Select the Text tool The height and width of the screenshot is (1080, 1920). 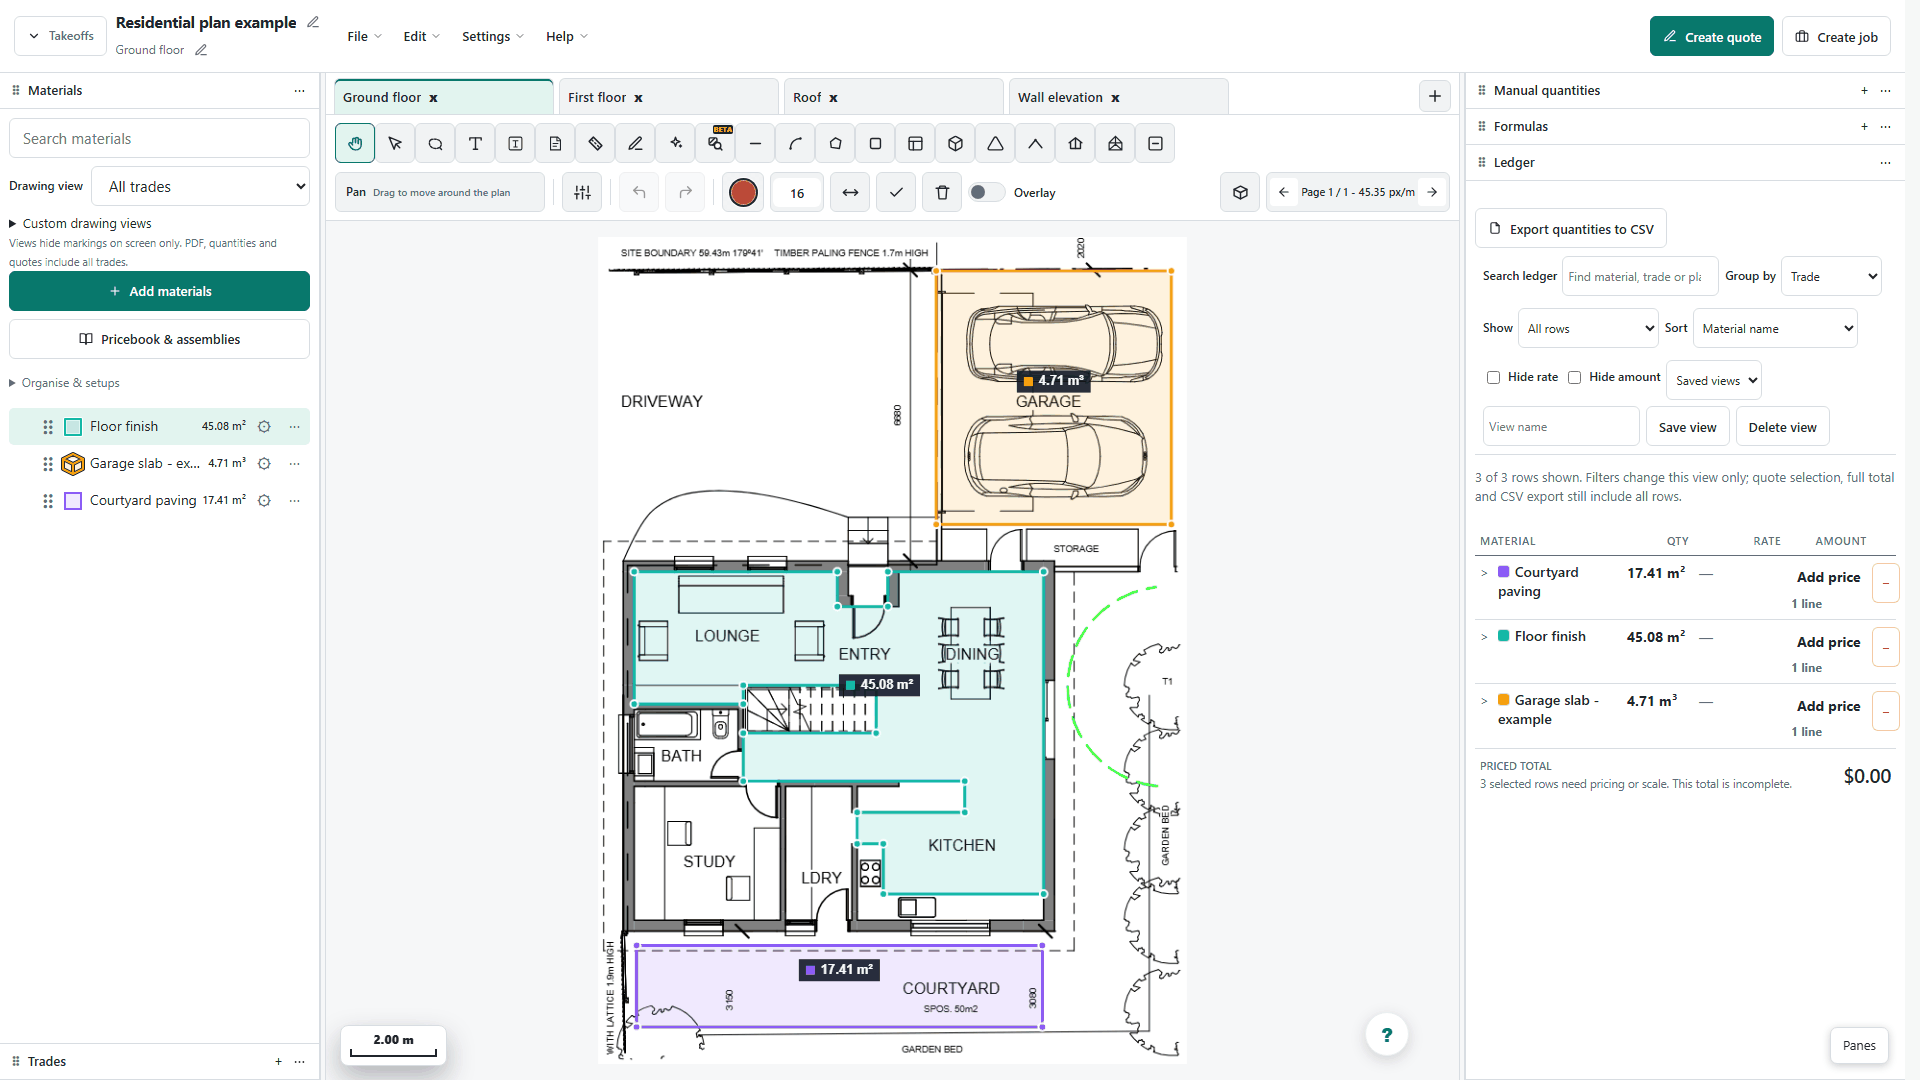[475, 143]
